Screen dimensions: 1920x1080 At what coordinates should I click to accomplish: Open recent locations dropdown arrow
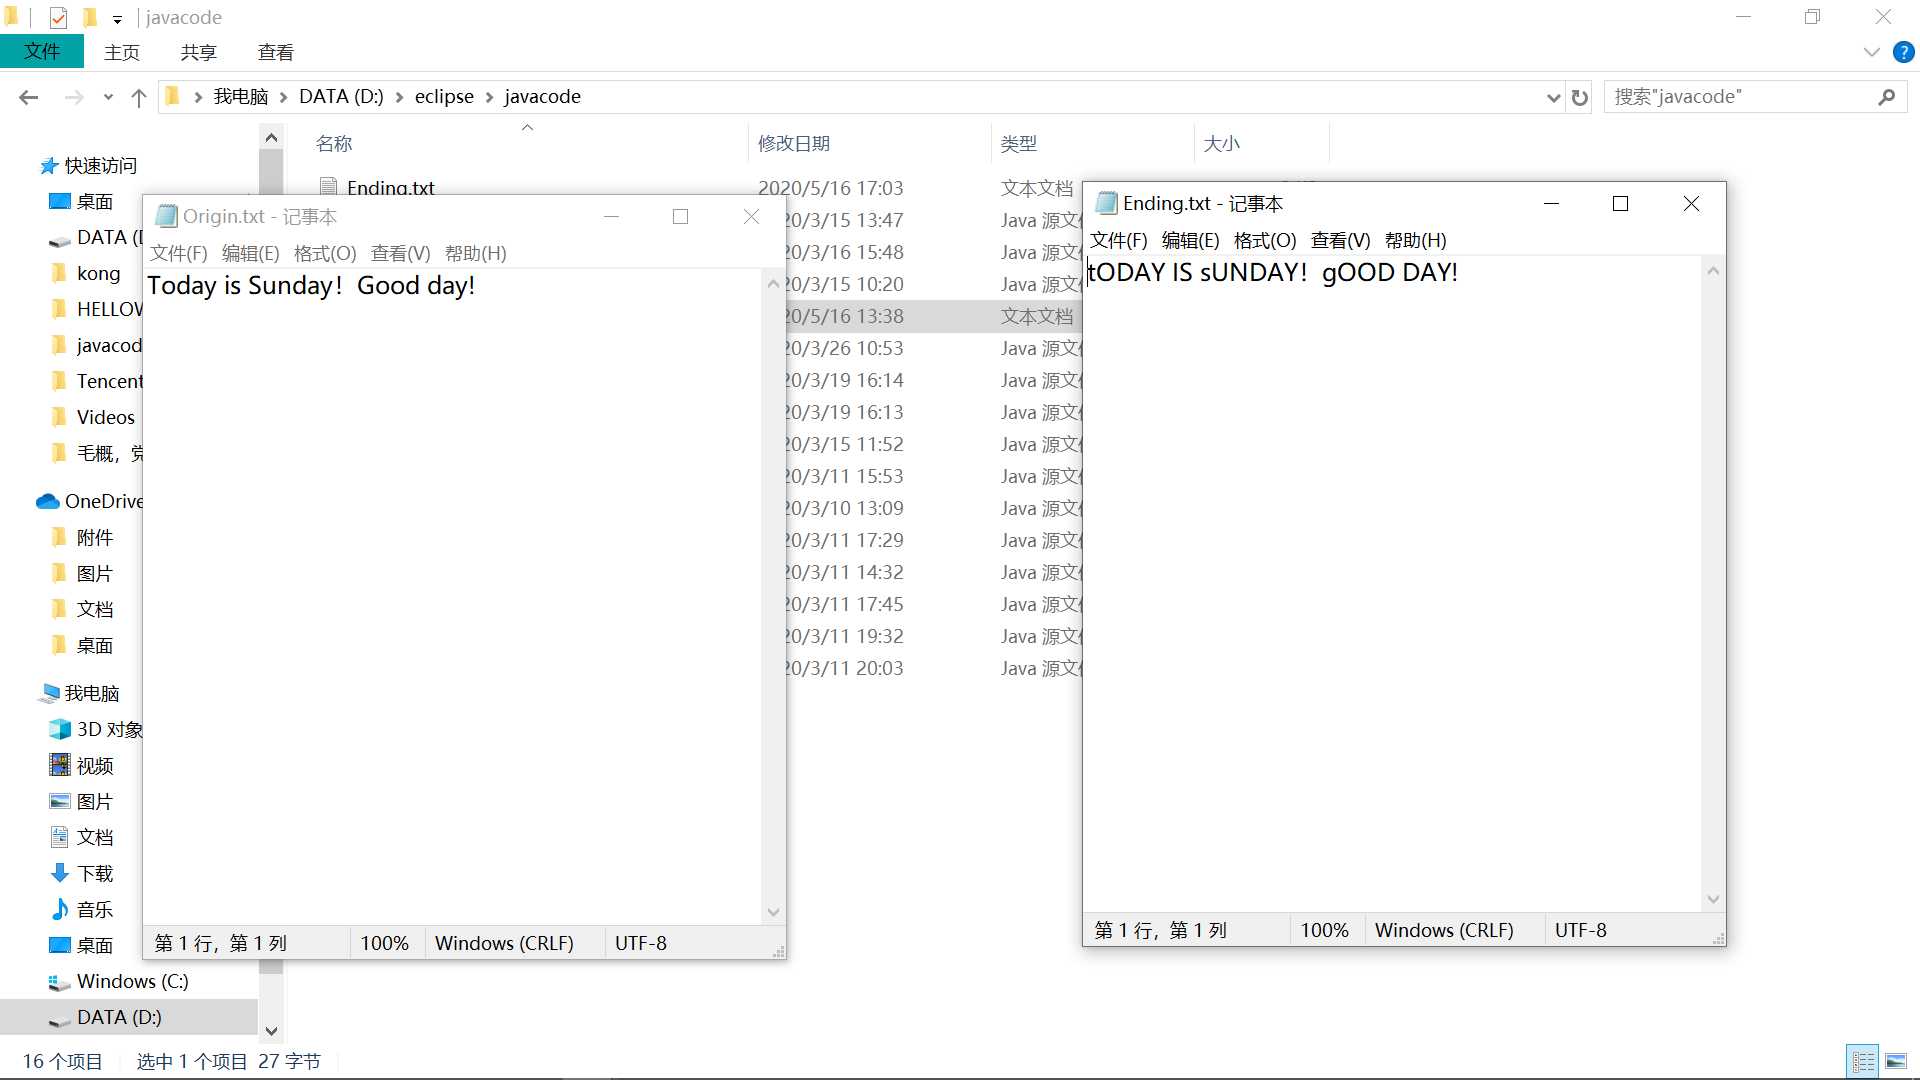(x=108, y=97)
